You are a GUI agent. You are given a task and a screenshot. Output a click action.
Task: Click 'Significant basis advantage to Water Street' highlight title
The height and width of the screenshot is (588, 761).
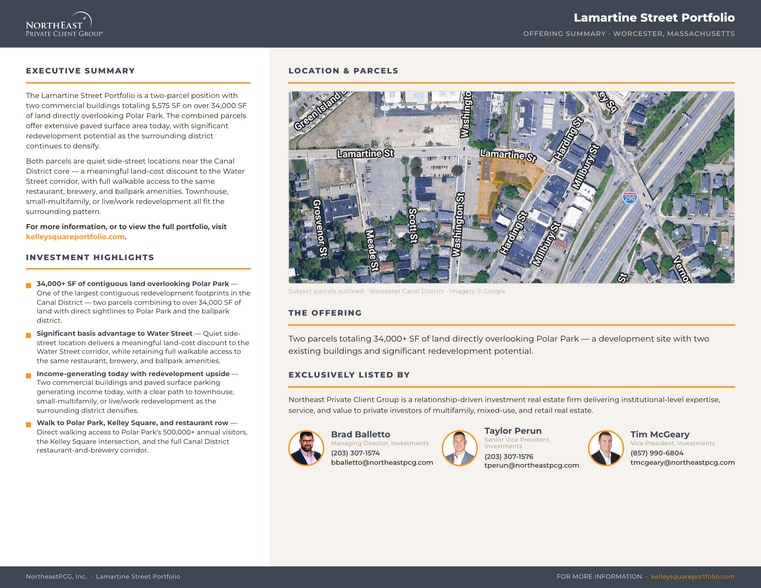coord(115,333)
